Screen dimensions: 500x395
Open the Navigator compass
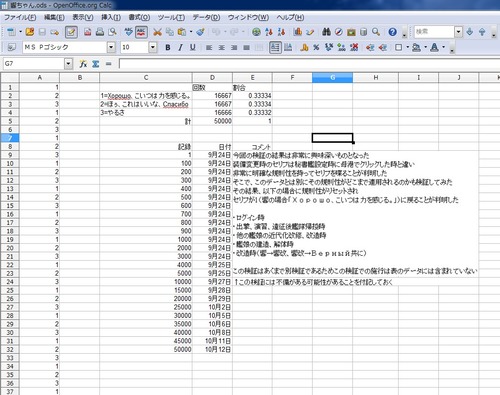(x=339, y=32)
